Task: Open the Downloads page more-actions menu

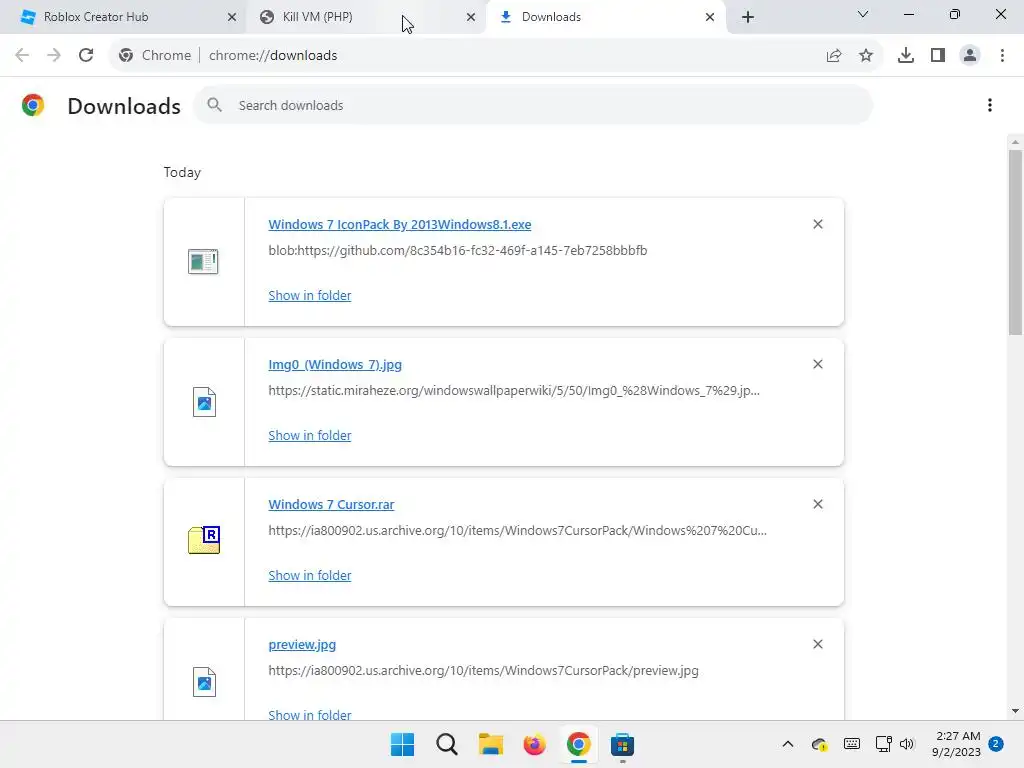Action: [990, 105]
